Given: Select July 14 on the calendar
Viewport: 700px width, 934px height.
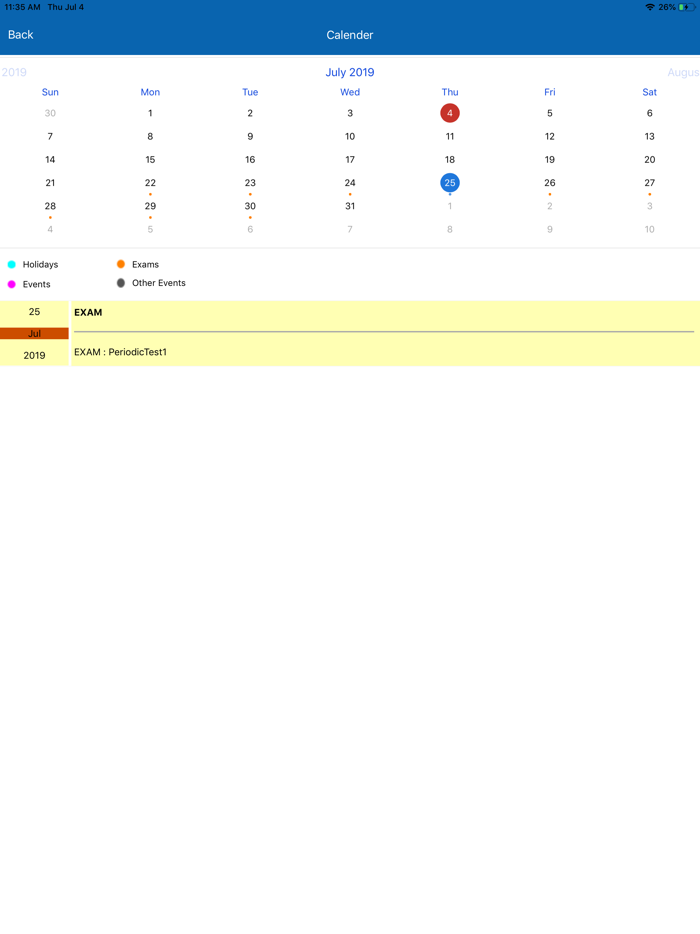Looking at the screenshot, I should (50, 160).
